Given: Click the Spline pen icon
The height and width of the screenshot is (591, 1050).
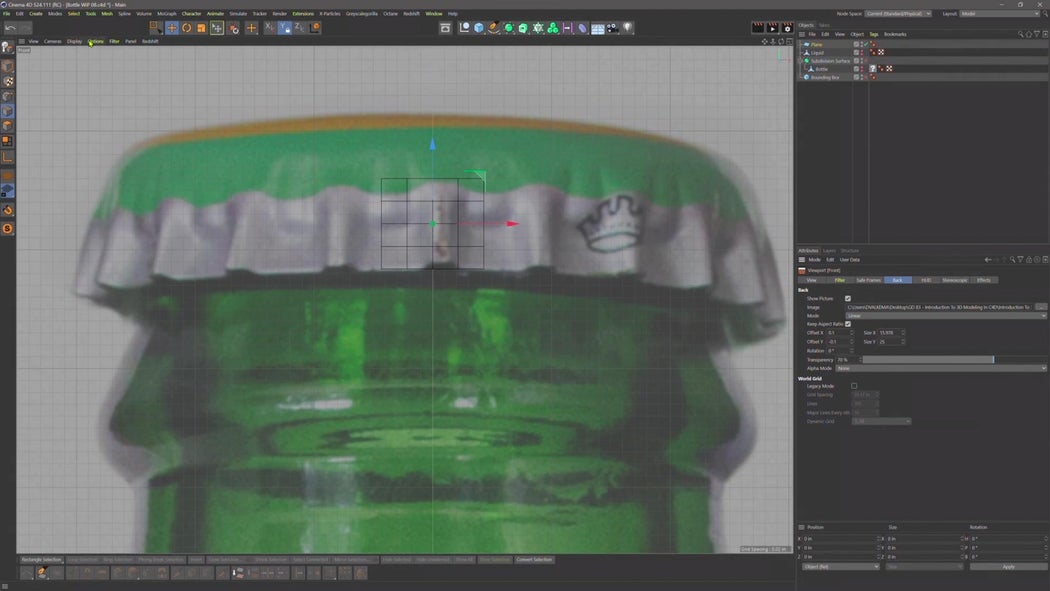Looking at the screenshot, I should pyautogui.click(x=494, y=27).
